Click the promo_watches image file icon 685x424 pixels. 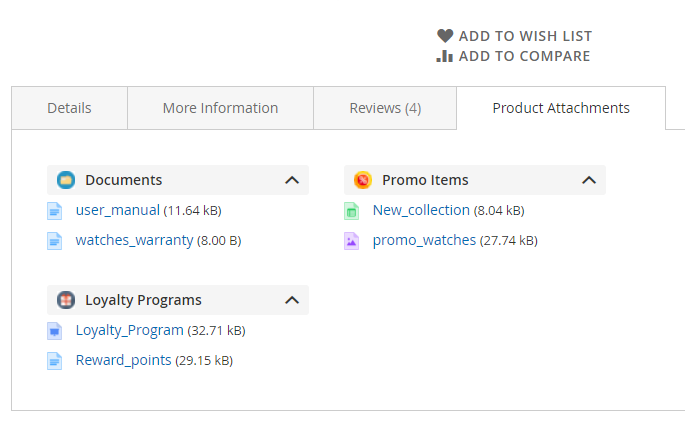pos(352,241)
